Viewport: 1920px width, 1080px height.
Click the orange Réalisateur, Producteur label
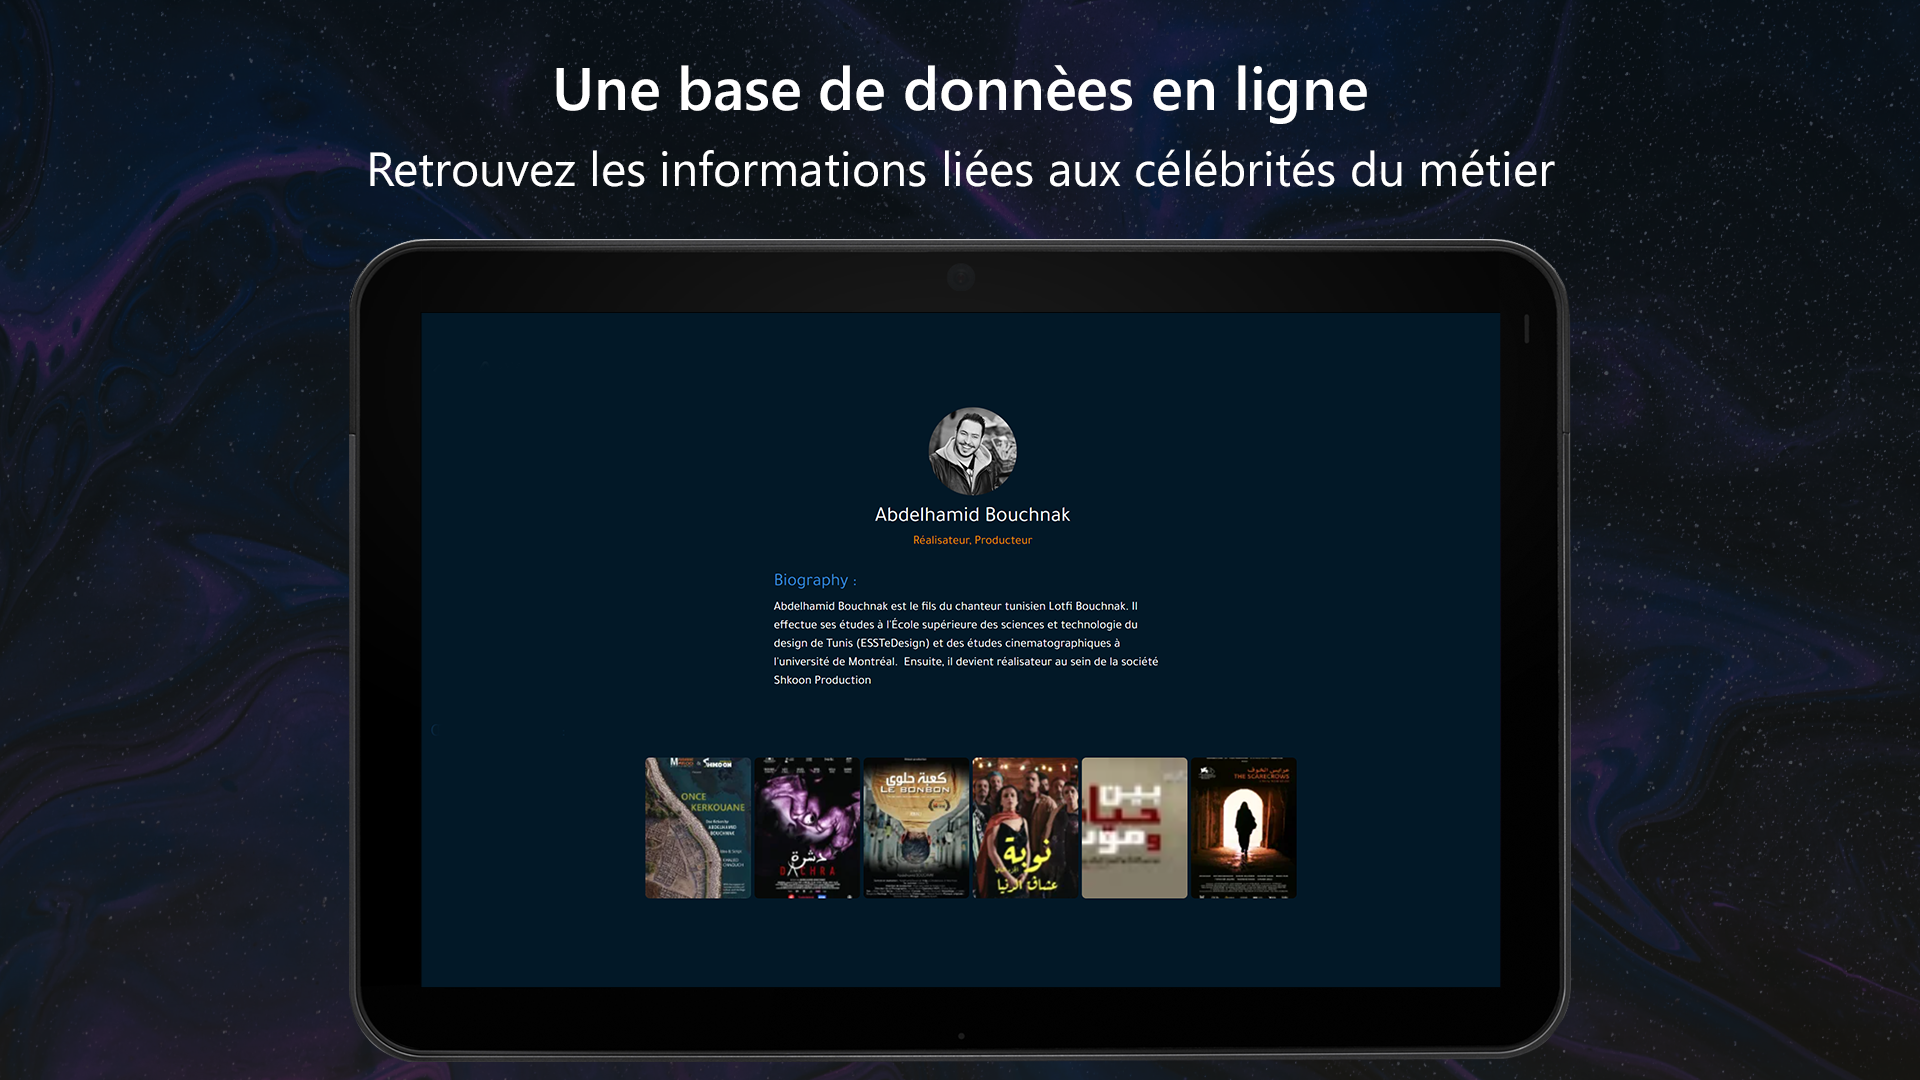click(972, 540)
